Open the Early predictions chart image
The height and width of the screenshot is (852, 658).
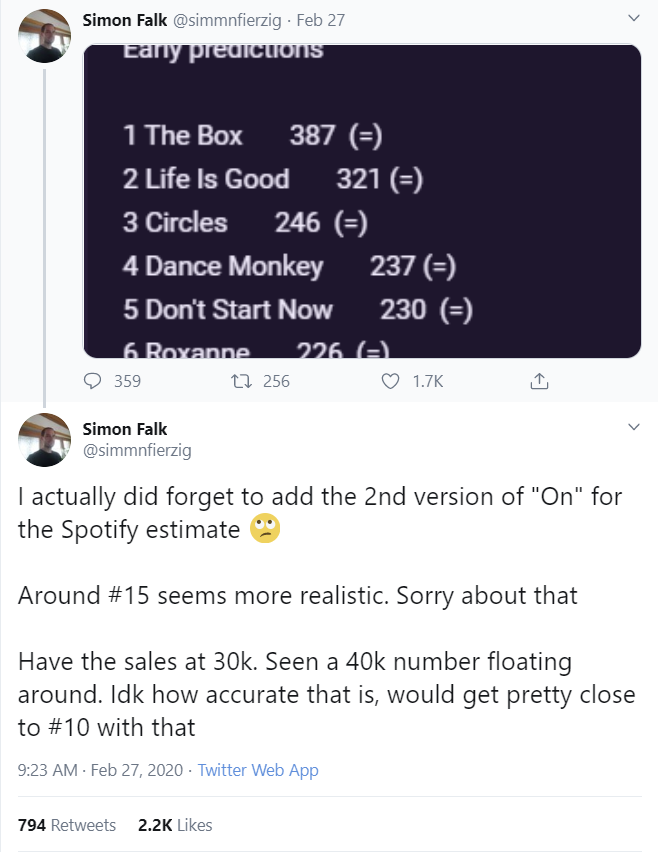[362, 200]
